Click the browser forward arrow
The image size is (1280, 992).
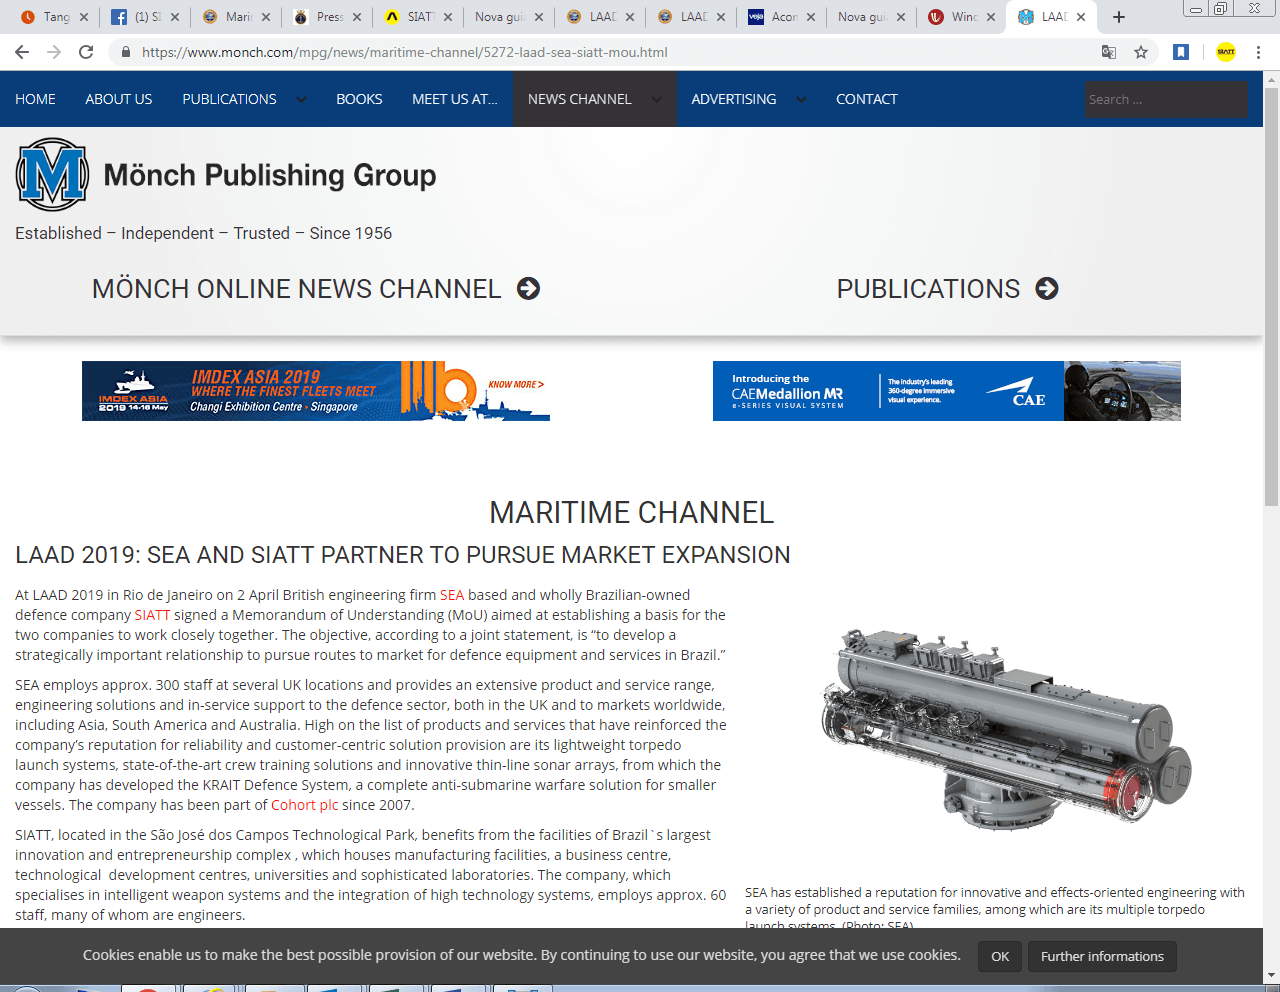(54, 52)
